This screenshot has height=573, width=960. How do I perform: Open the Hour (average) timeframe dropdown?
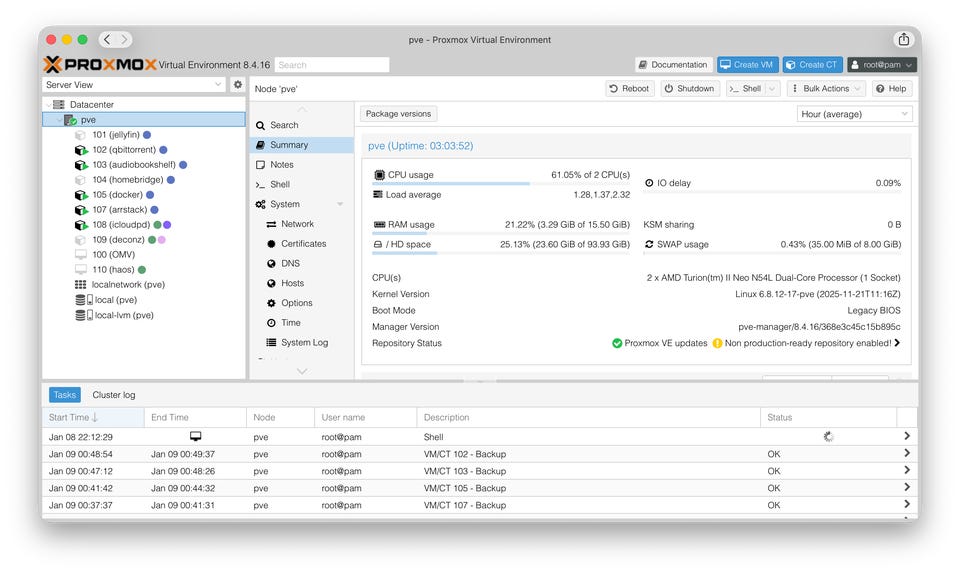[855, 114]
